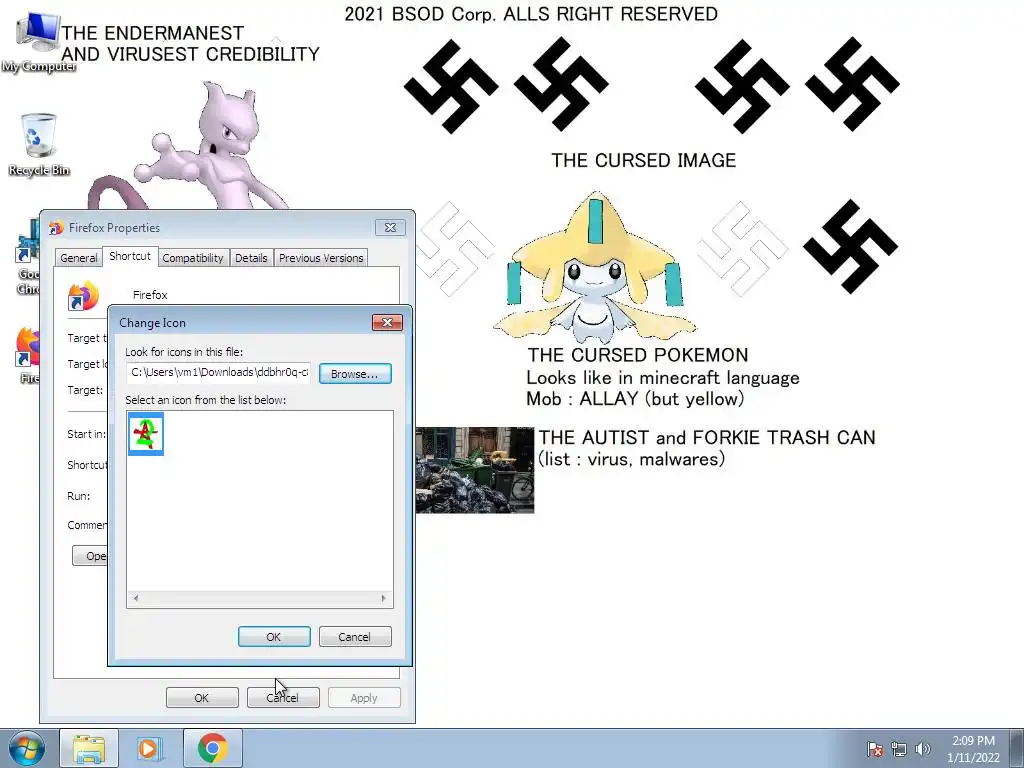Click the partially hidden Open button in Properties
Image resolution: width=1024 pixels, height=768 pixels.
pos(90,556)
